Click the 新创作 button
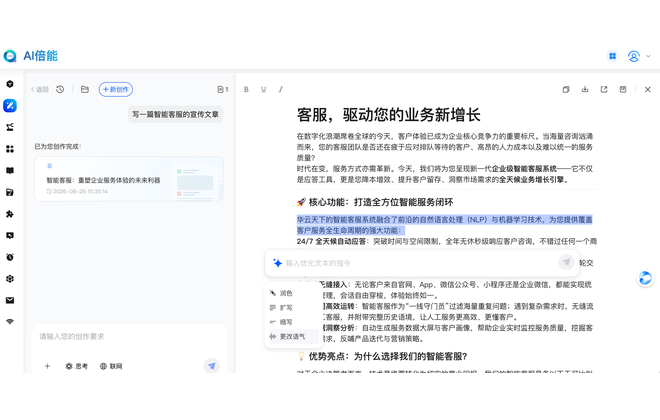660x420 pixels. pos(116,89)
